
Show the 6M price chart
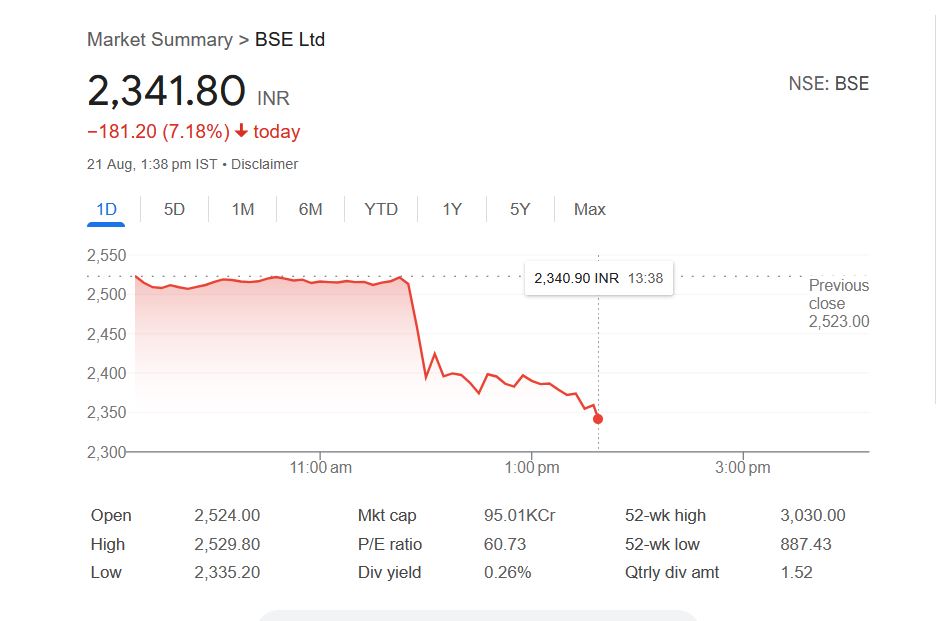(x=310, y=209)
